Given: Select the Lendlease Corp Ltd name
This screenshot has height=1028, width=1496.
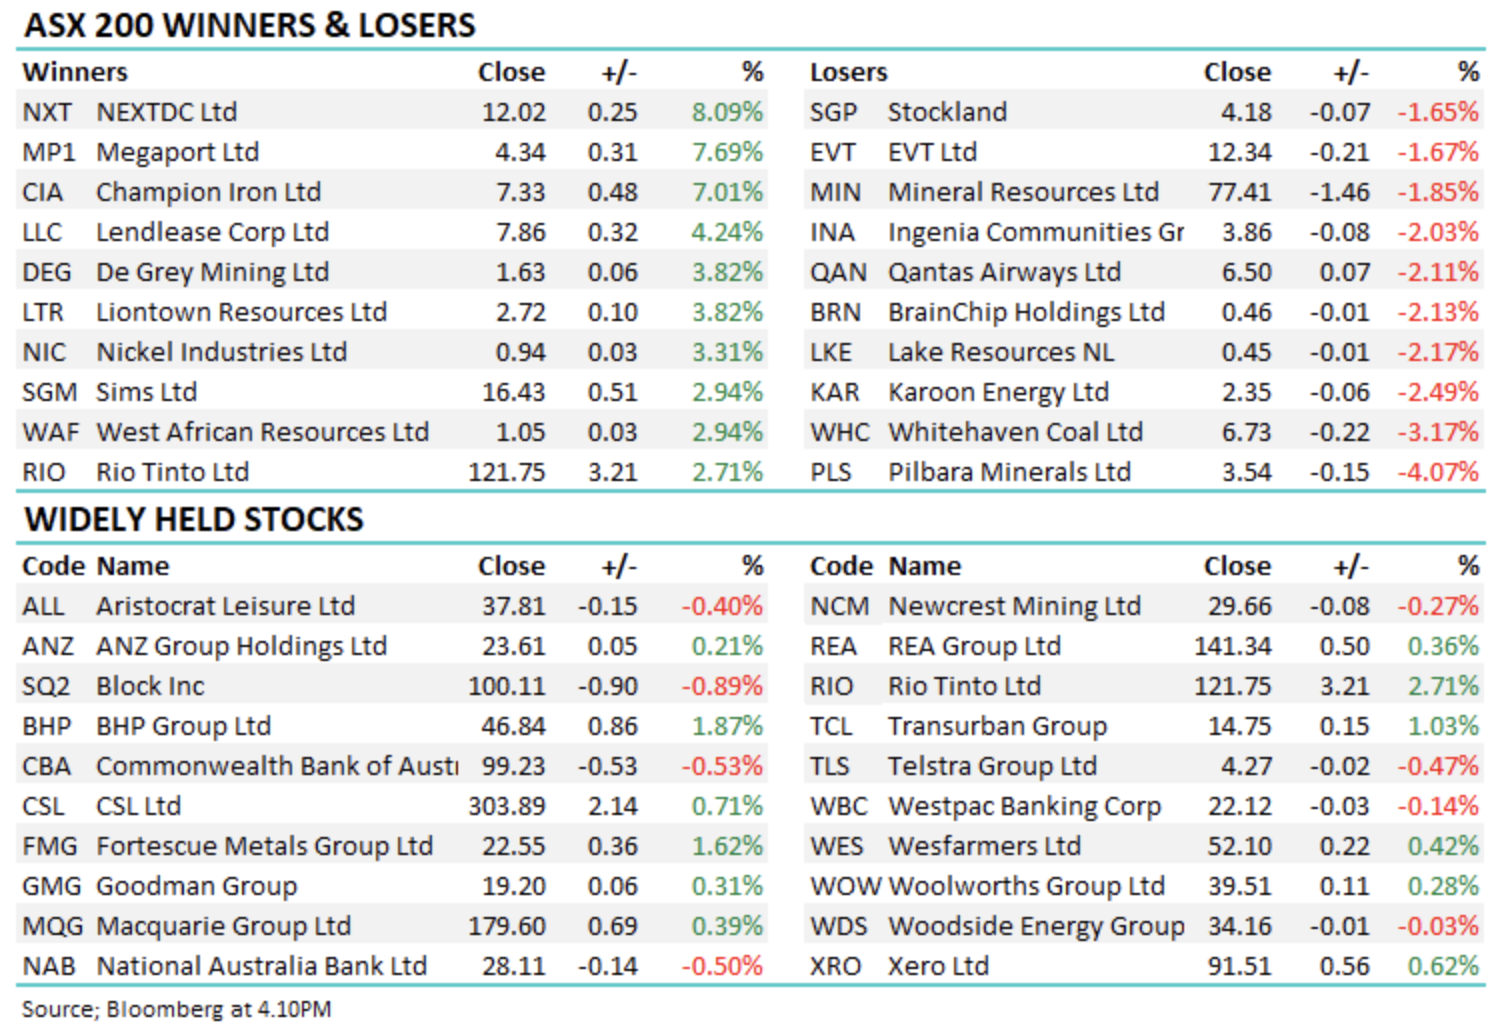Looking at the screenshot, I should (212, 232).
